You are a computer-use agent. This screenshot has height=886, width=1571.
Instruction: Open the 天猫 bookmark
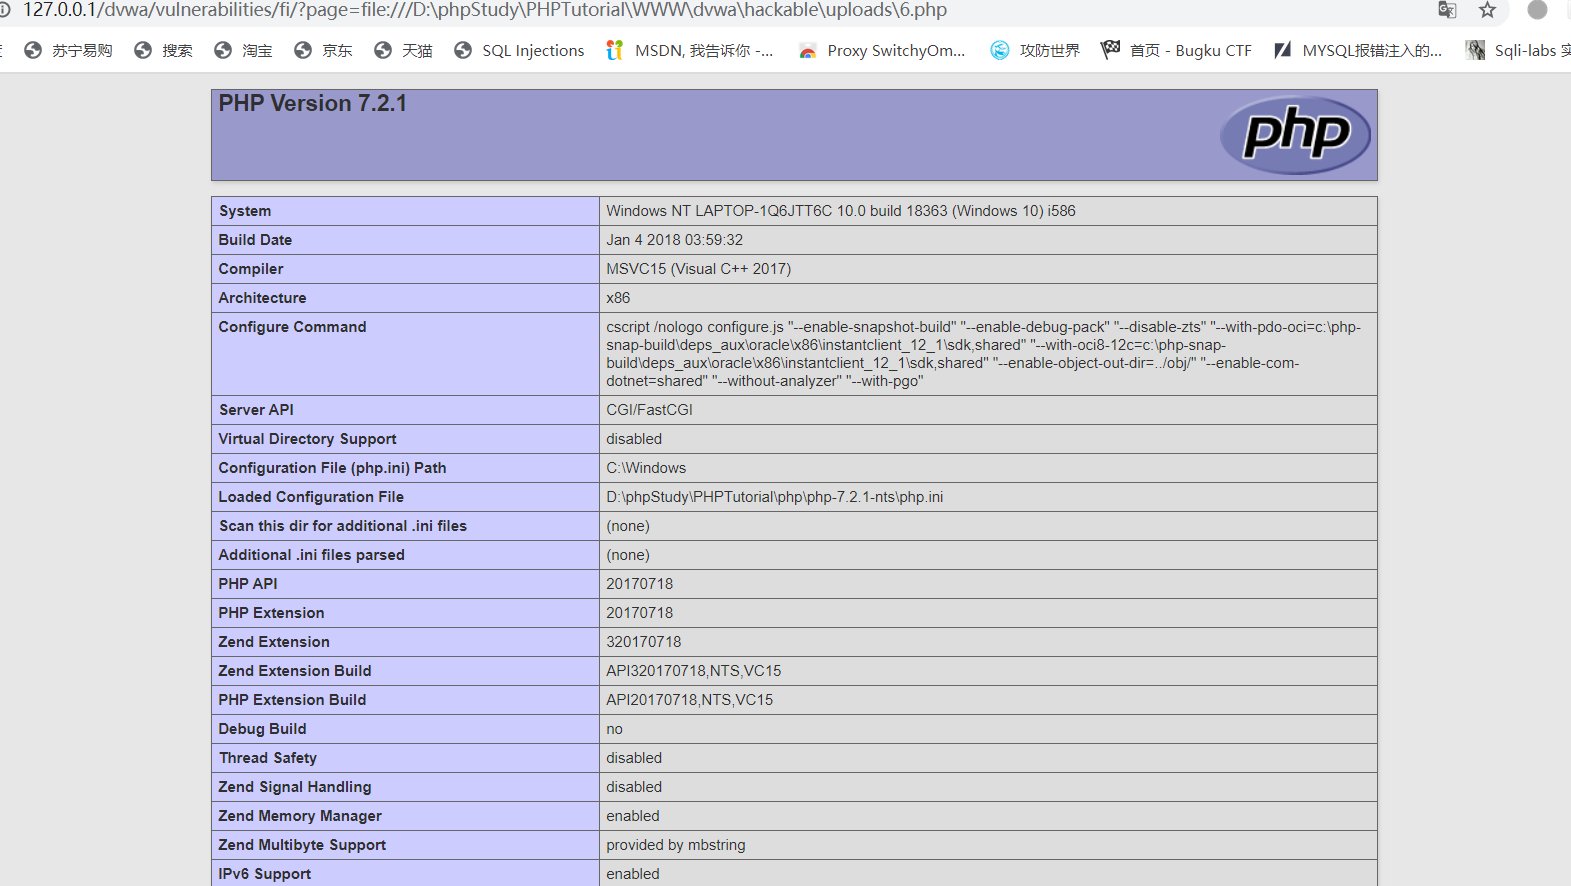[x=403, y=51]
